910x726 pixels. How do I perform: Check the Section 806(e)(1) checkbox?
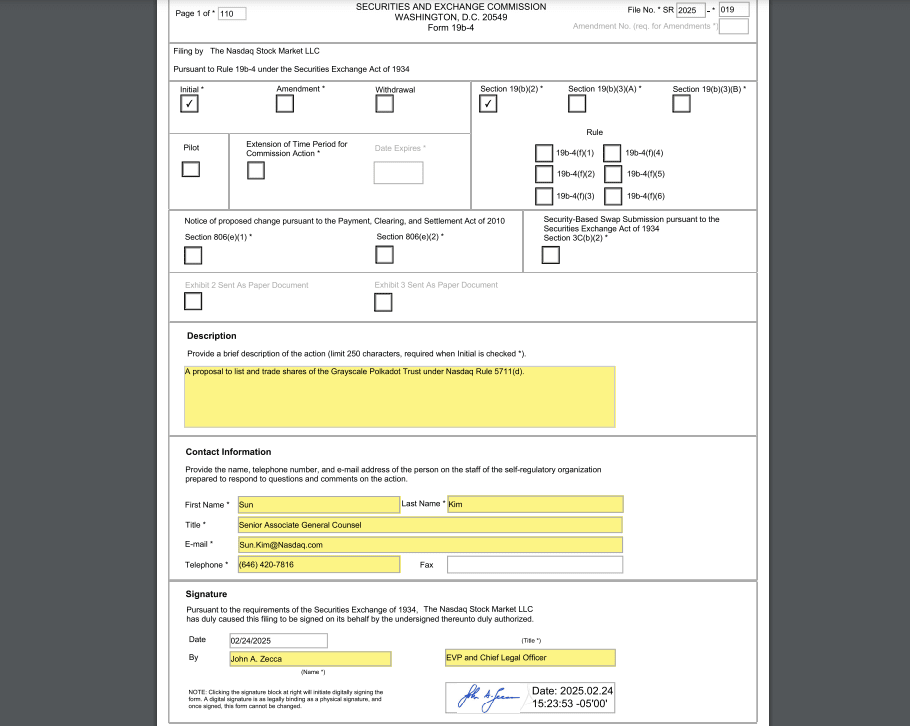click(193, 255)
